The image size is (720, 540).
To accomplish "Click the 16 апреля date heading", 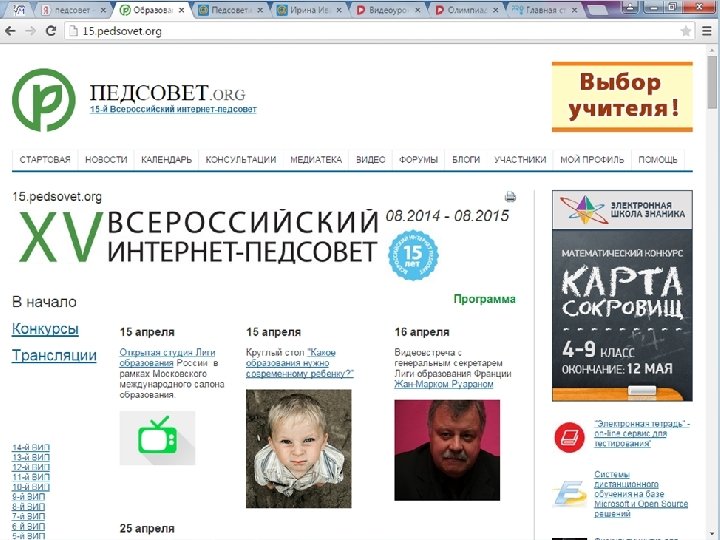I will tap(422, 332).
